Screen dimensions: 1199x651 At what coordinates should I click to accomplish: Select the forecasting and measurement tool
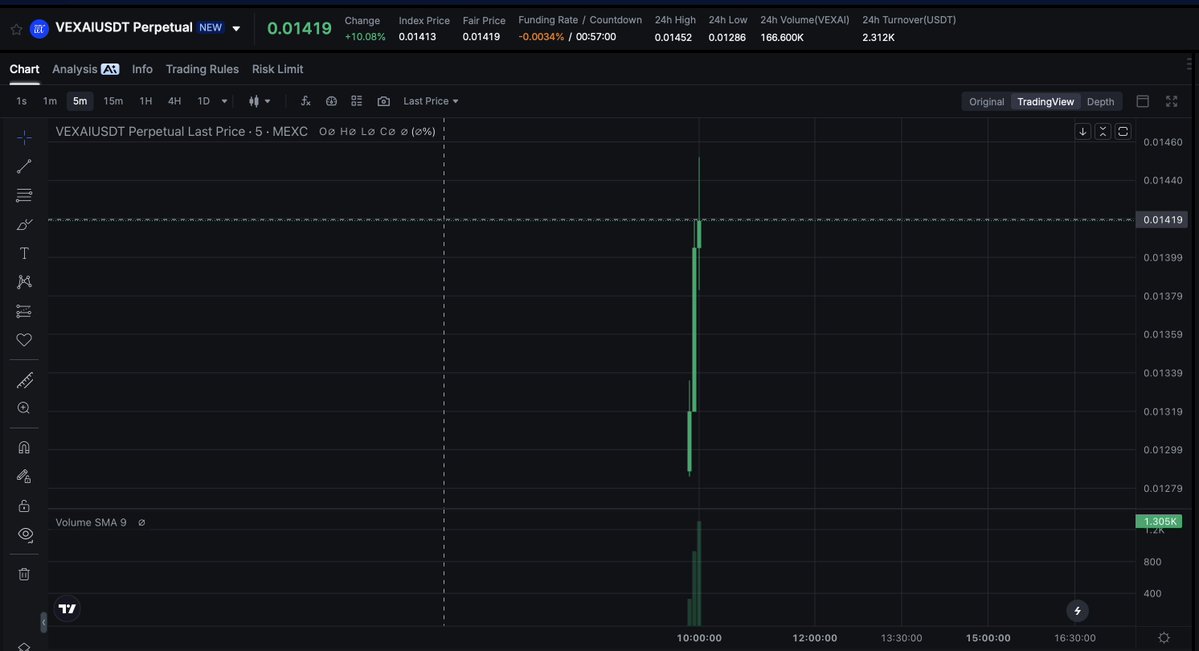point(24,311)
